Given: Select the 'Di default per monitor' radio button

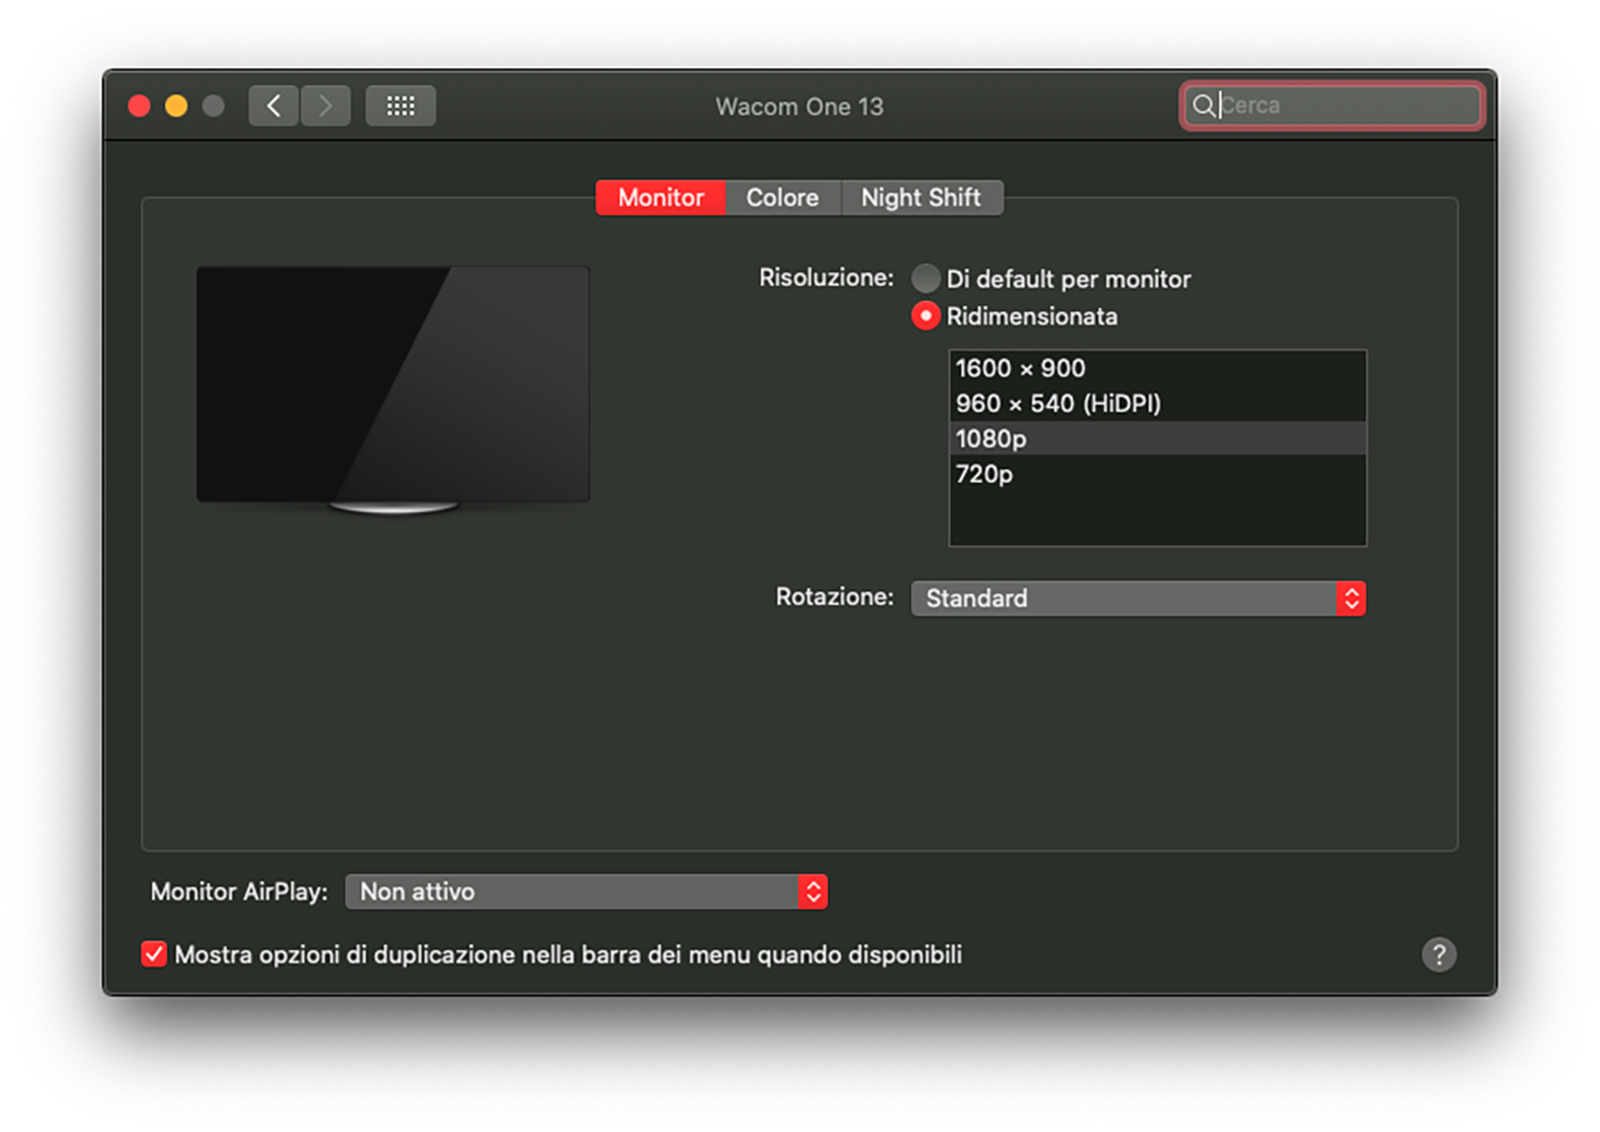Looking at the screenshot, I should [925, 278].
